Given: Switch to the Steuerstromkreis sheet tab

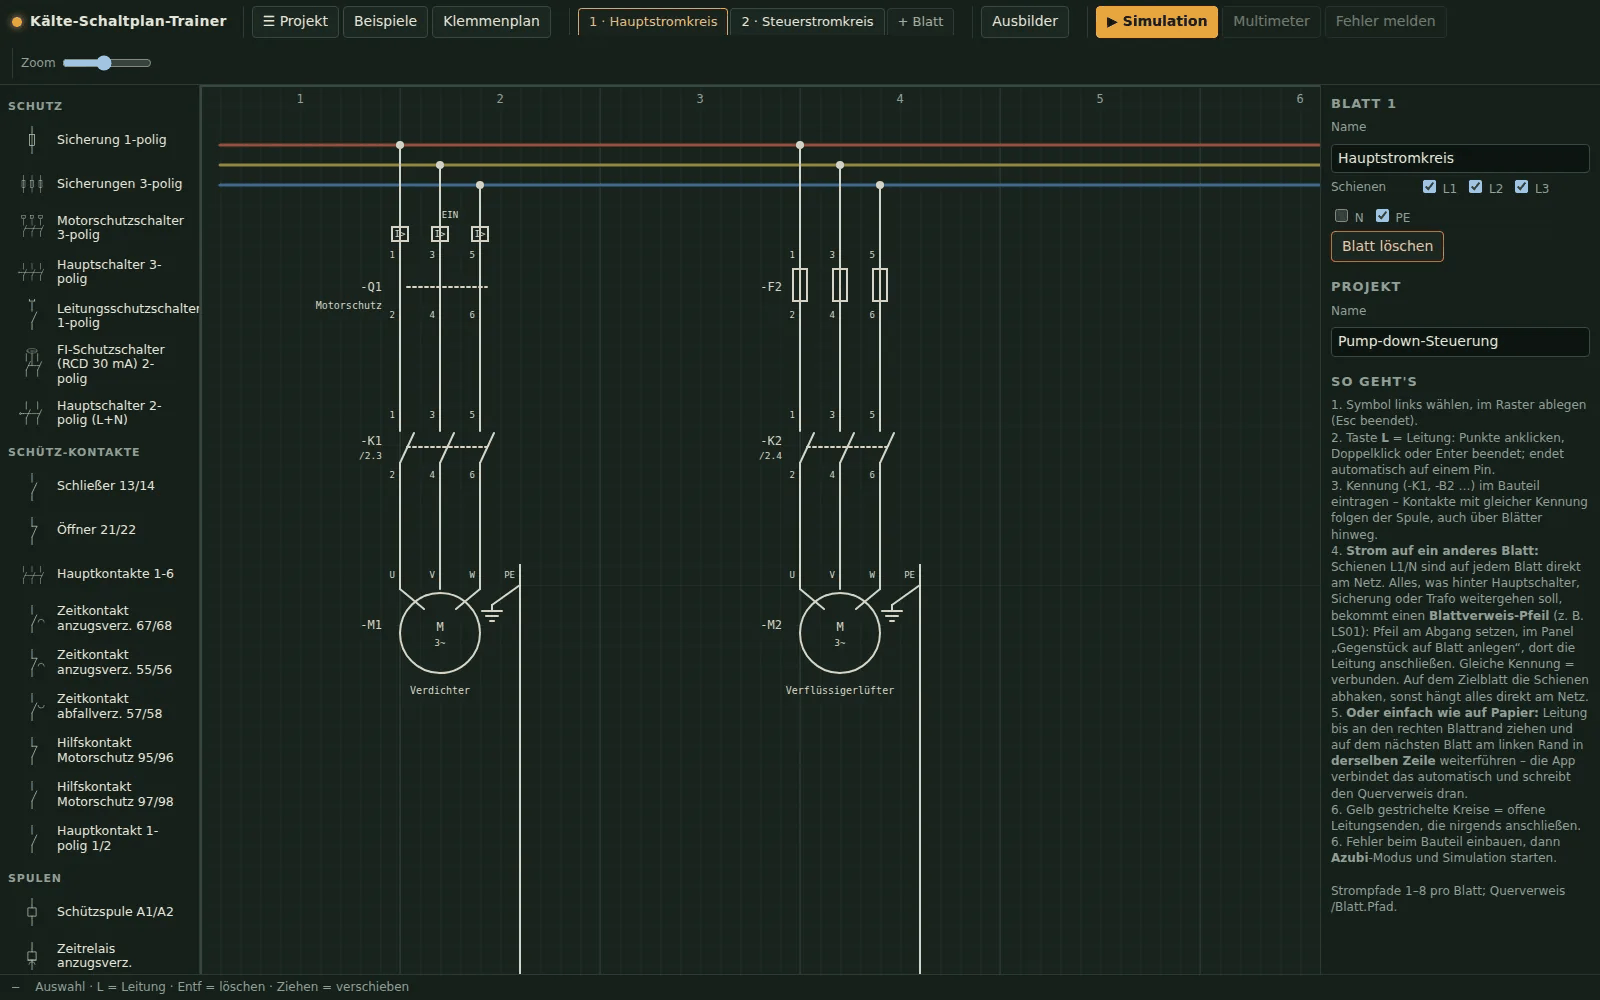Looking at the screenshot, I should coord(807,21).
